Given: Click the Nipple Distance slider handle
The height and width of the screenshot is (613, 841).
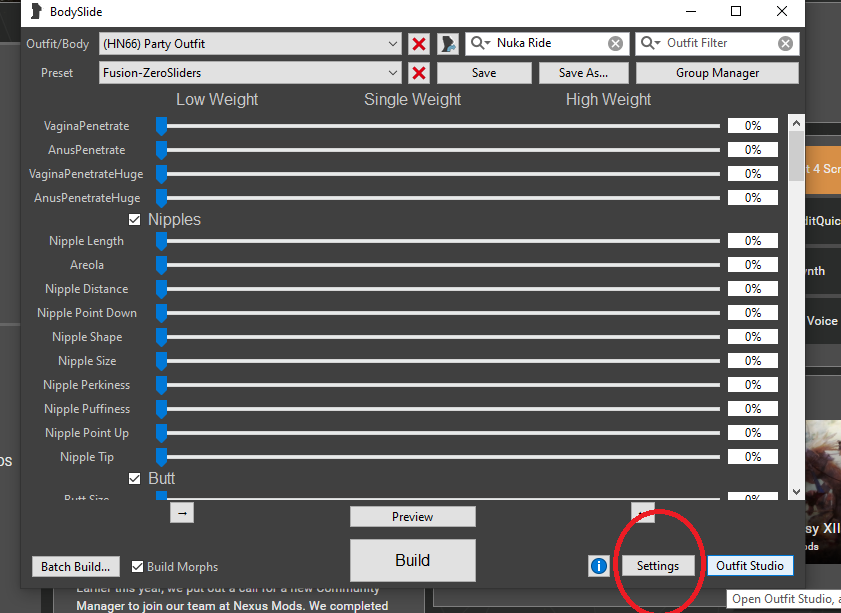Looking at the screenshot, I should (x=161, y=290).
